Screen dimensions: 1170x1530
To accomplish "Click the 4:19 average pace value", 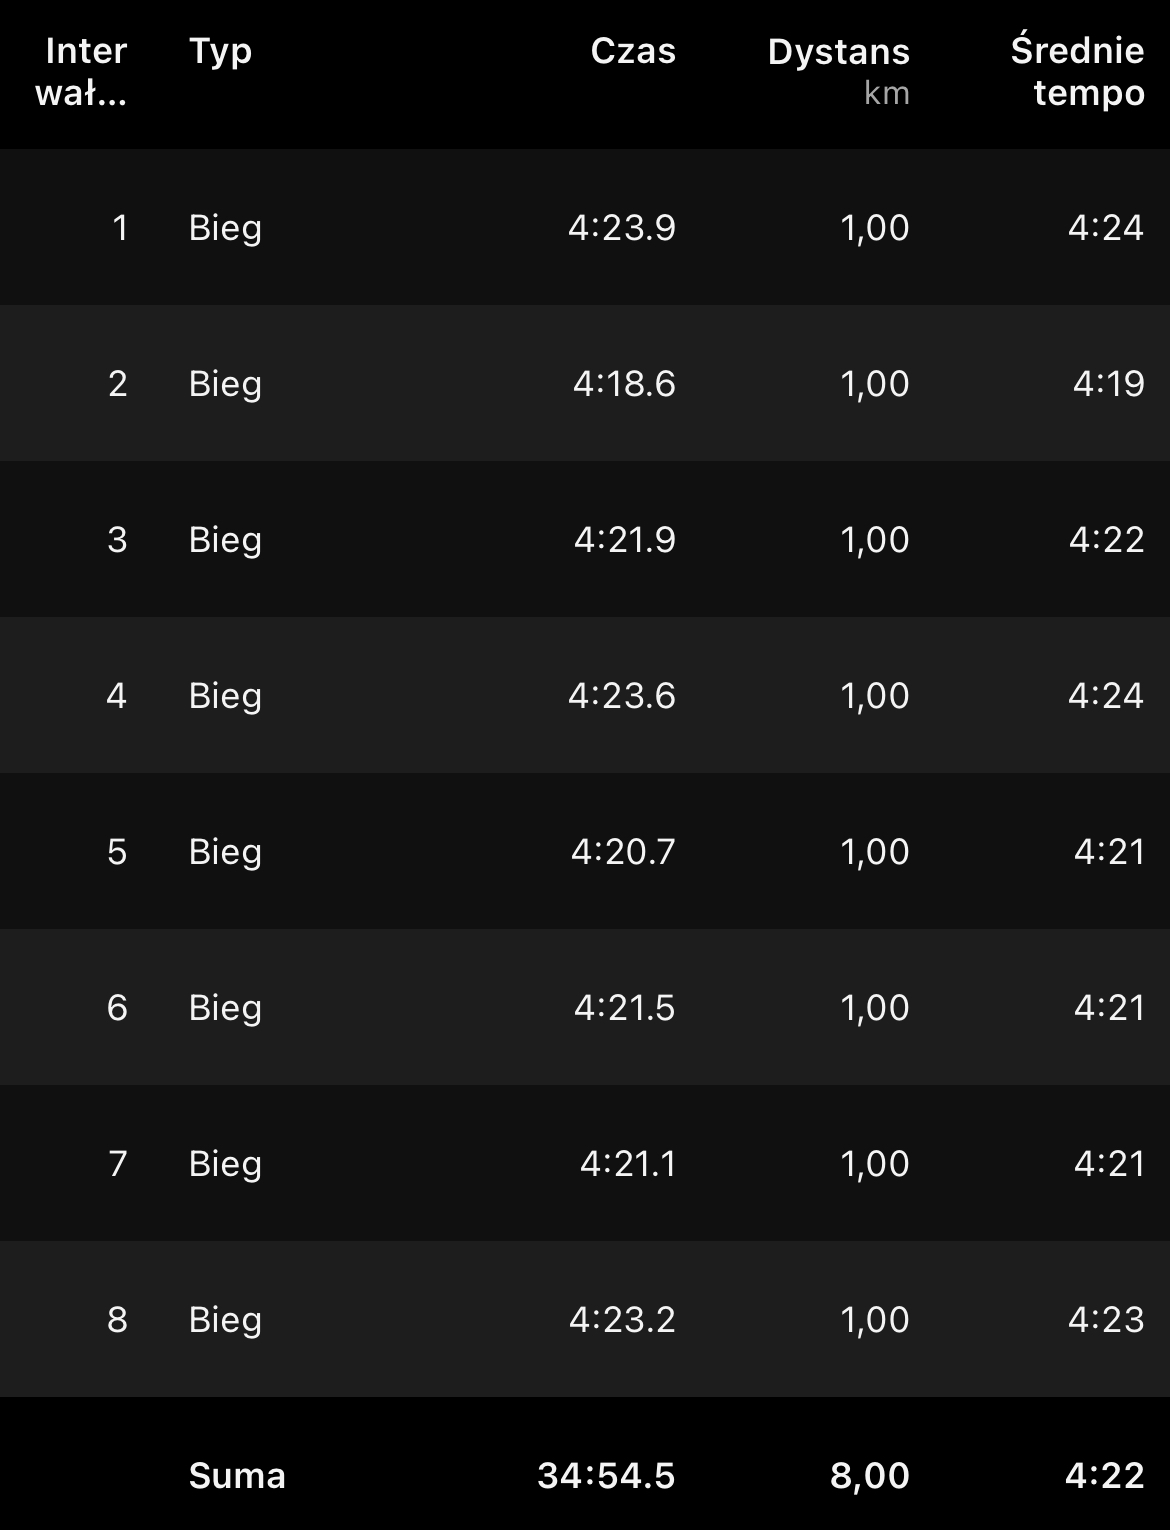I will tap(1108, 384).
